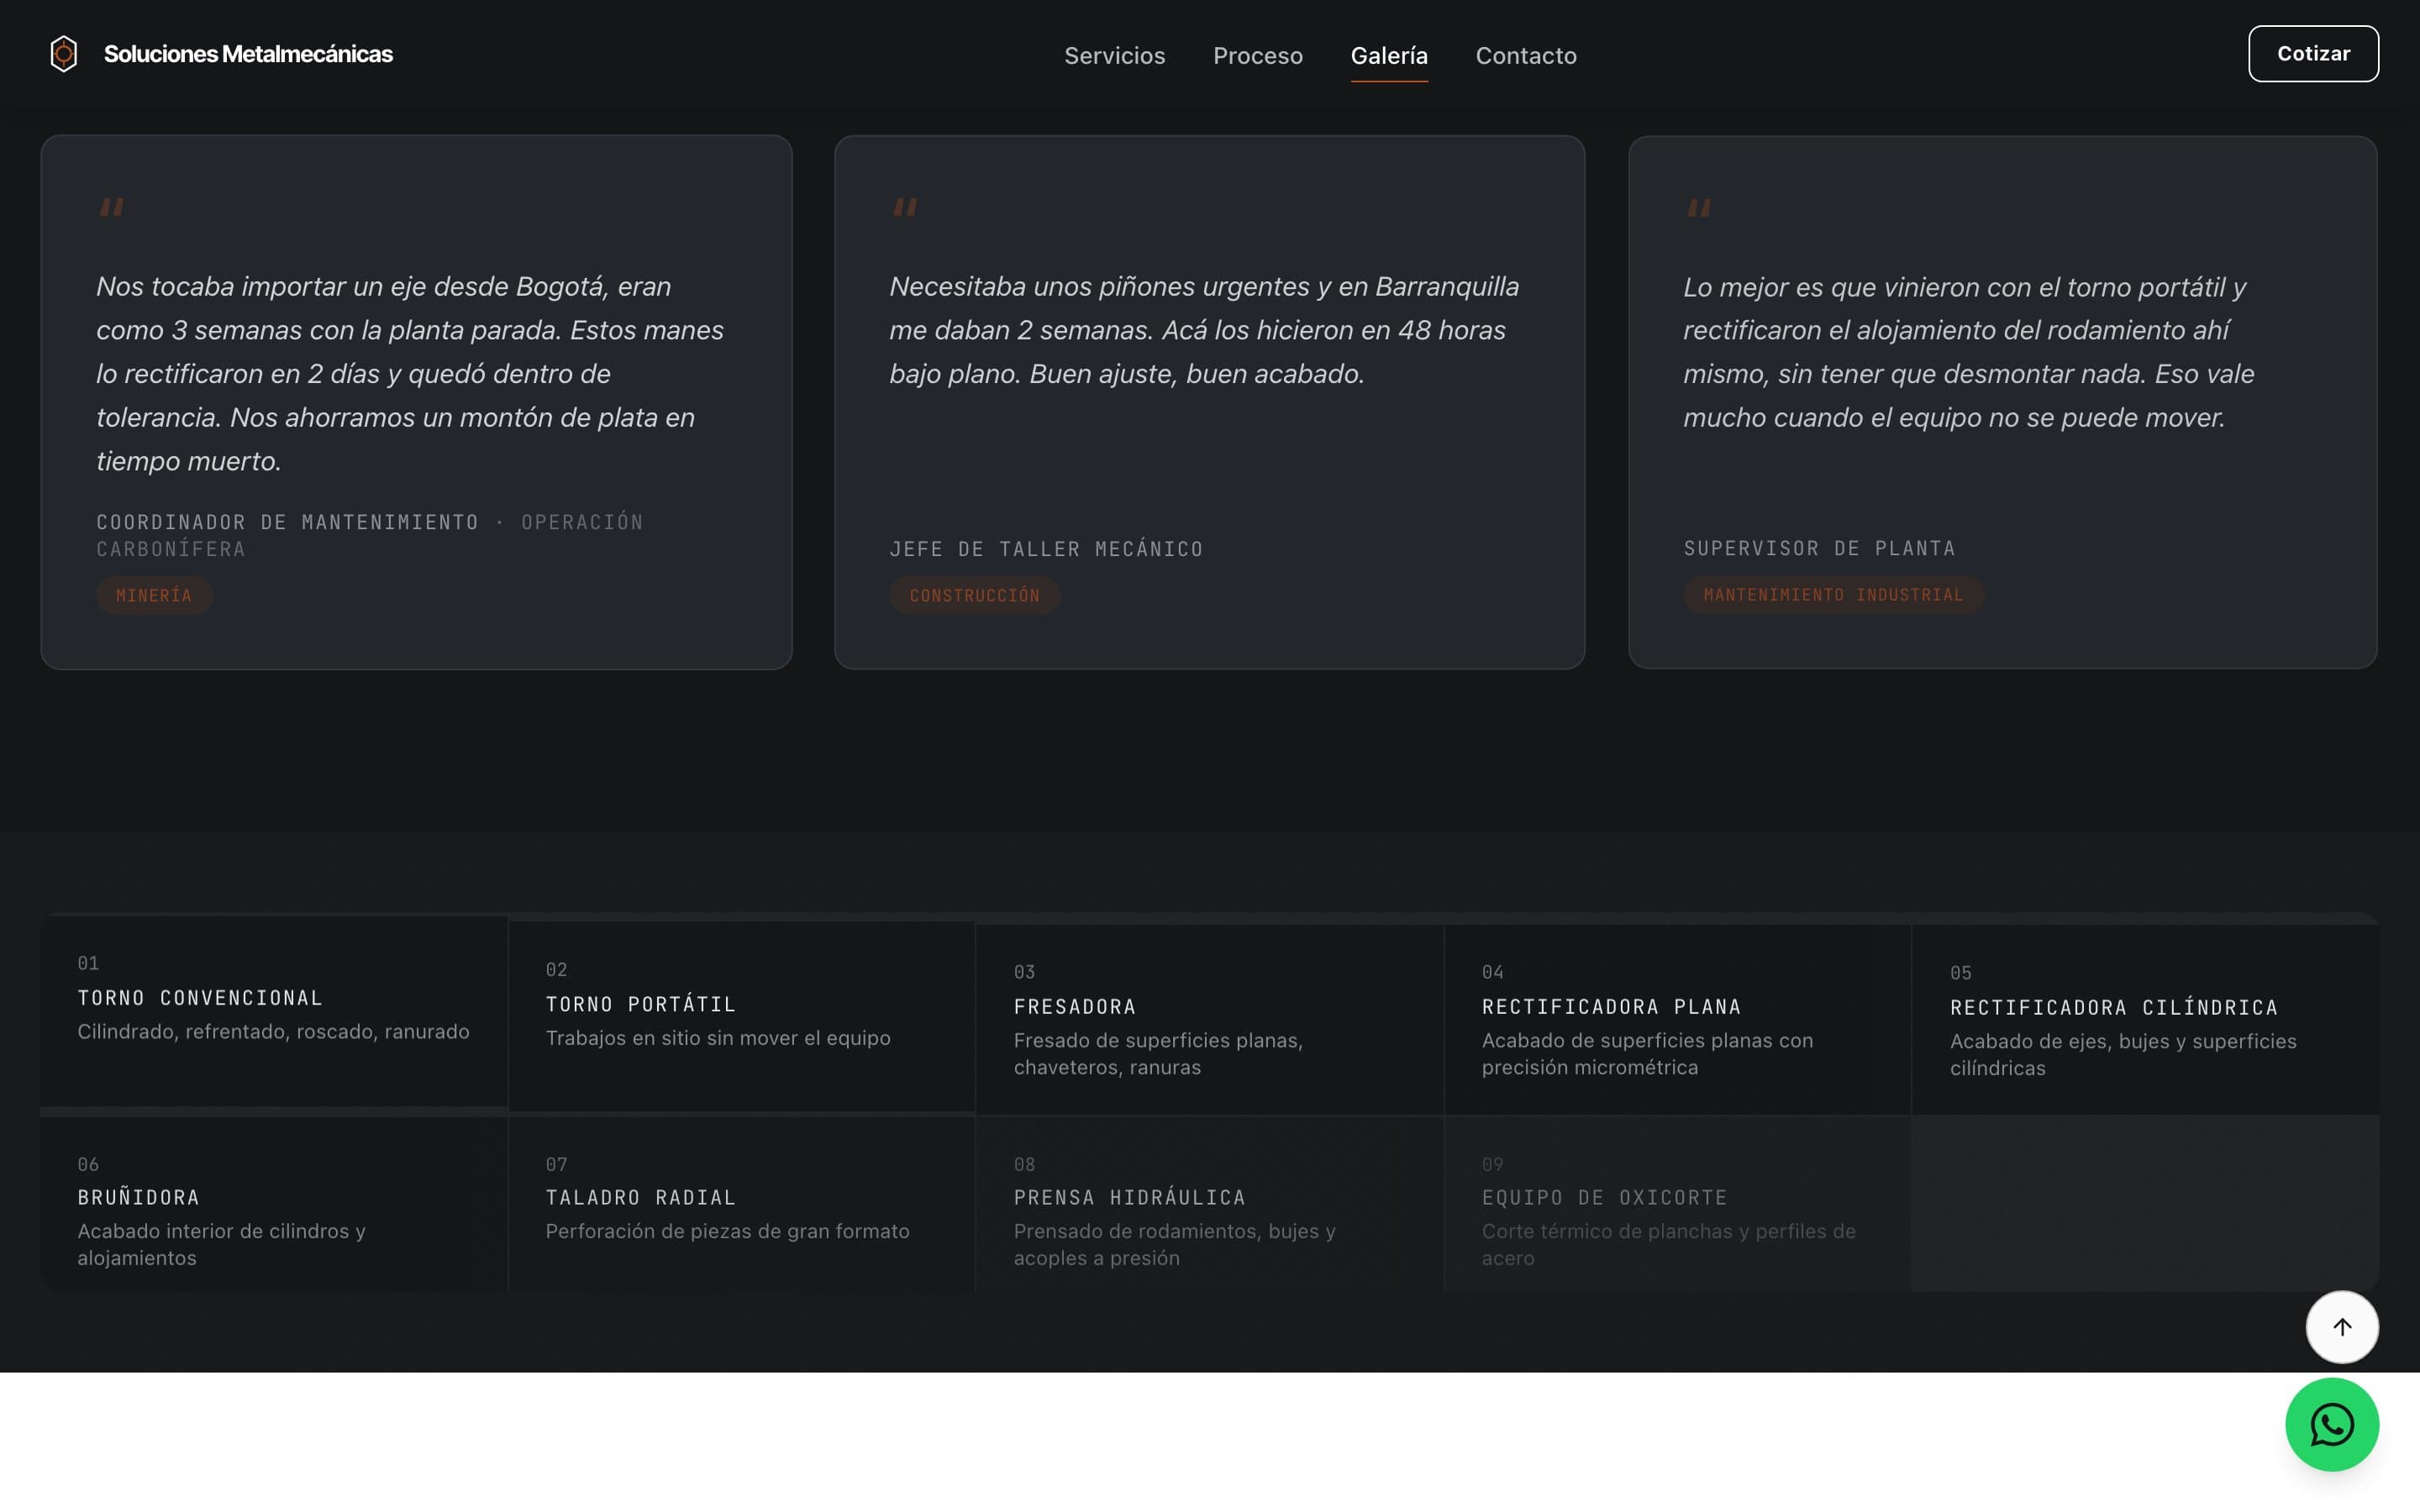
Task: Open the Fresadora equipment card
Action: tap(1208, 1018)
